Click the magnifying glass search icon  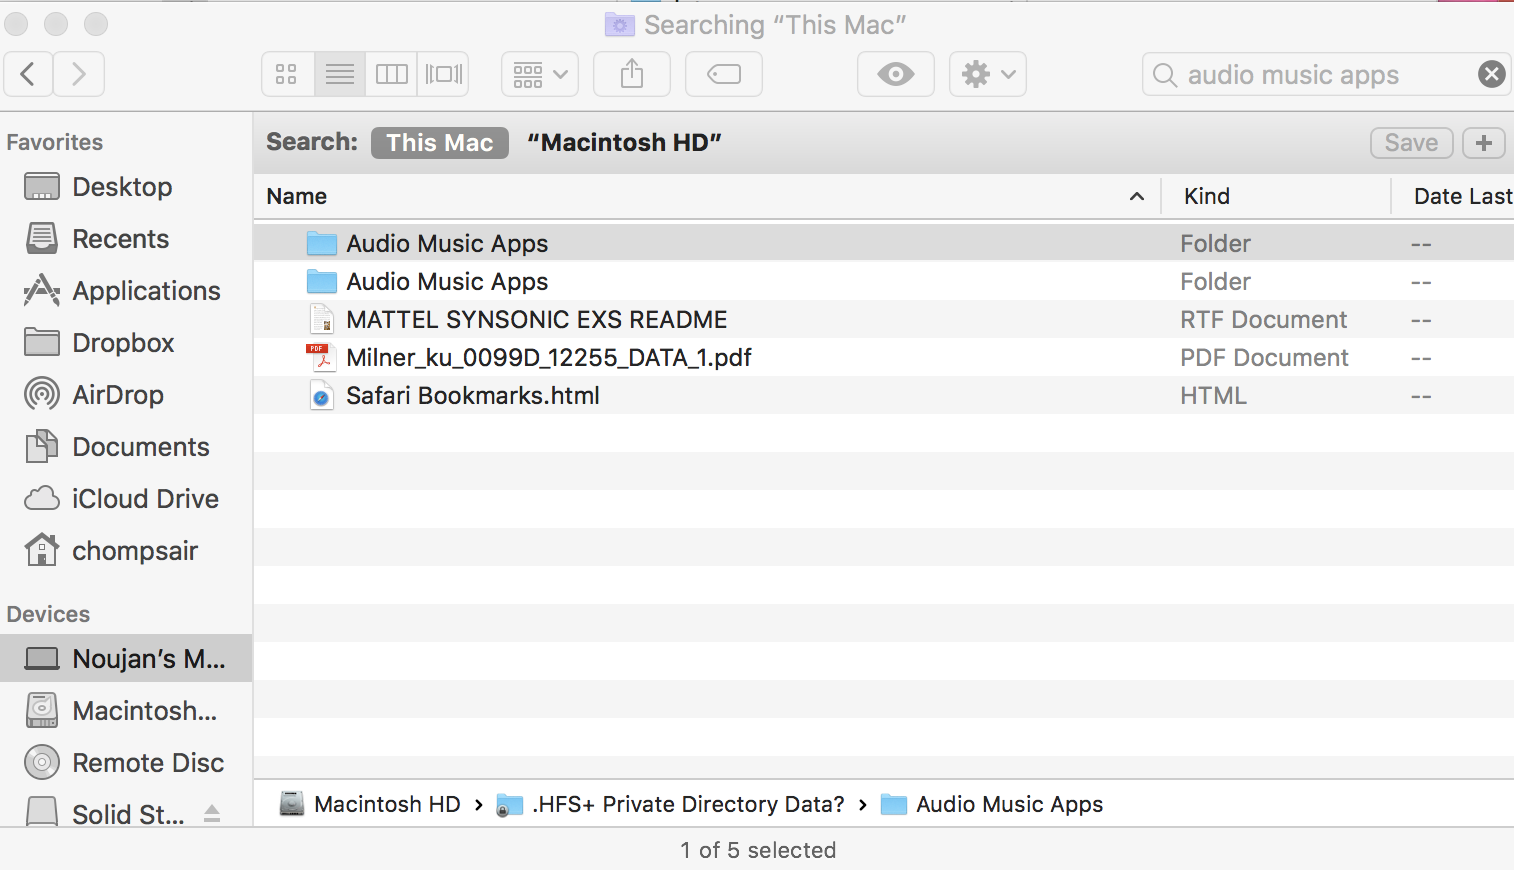[1165, 75]
